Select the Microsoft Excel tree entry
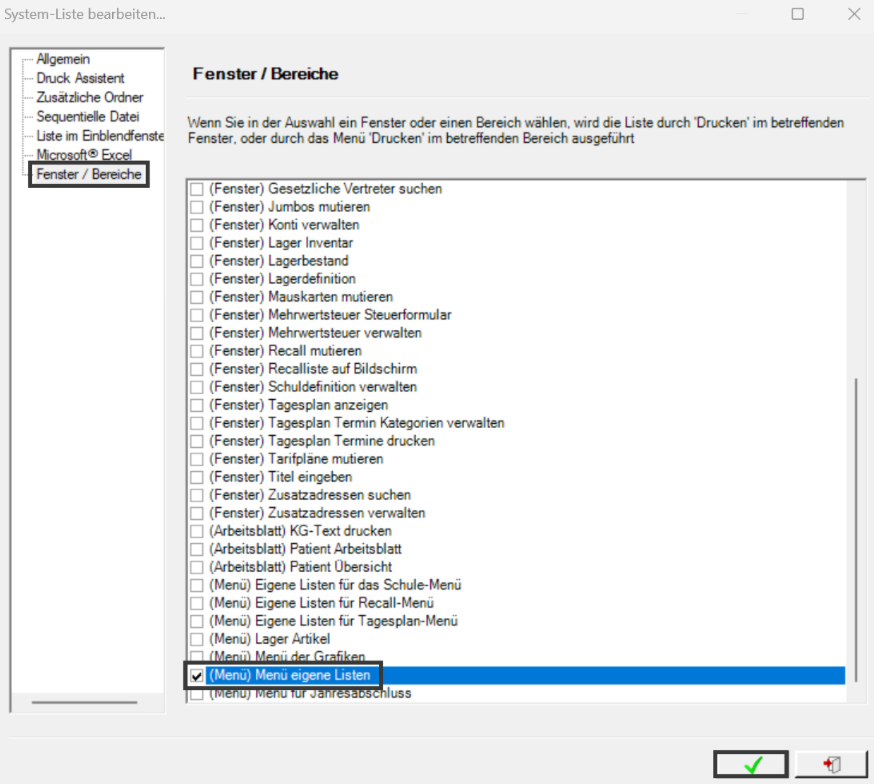The height and width of the screenshot is (784, 874). click(x=84, y=154)
